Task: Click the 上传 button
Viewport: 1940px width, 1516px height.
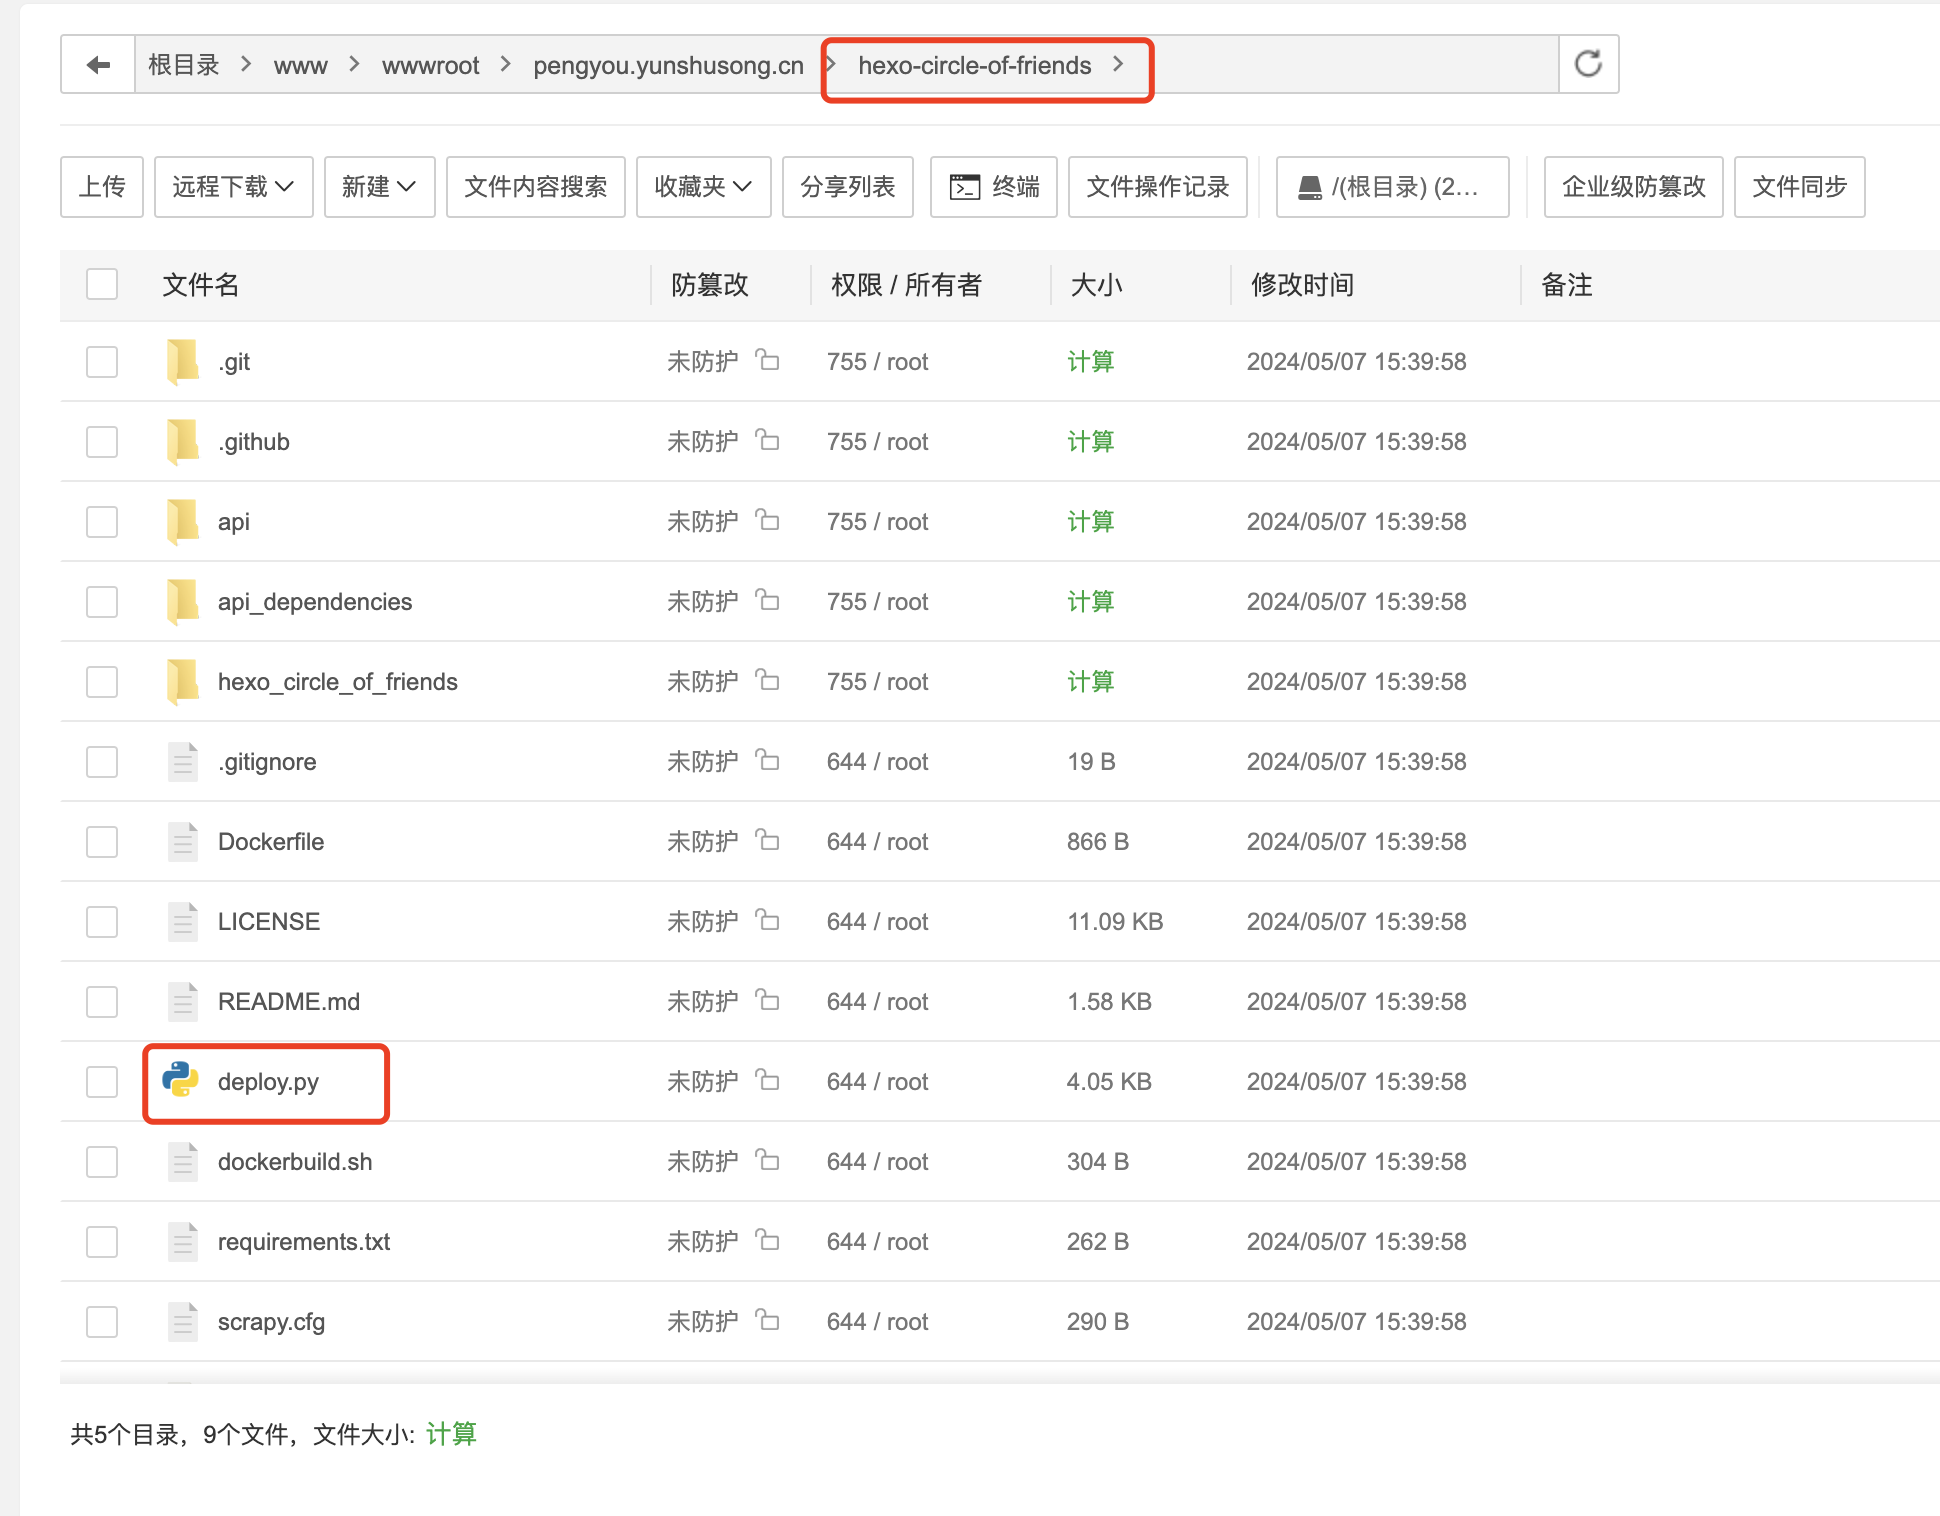Action: point(102,187)
